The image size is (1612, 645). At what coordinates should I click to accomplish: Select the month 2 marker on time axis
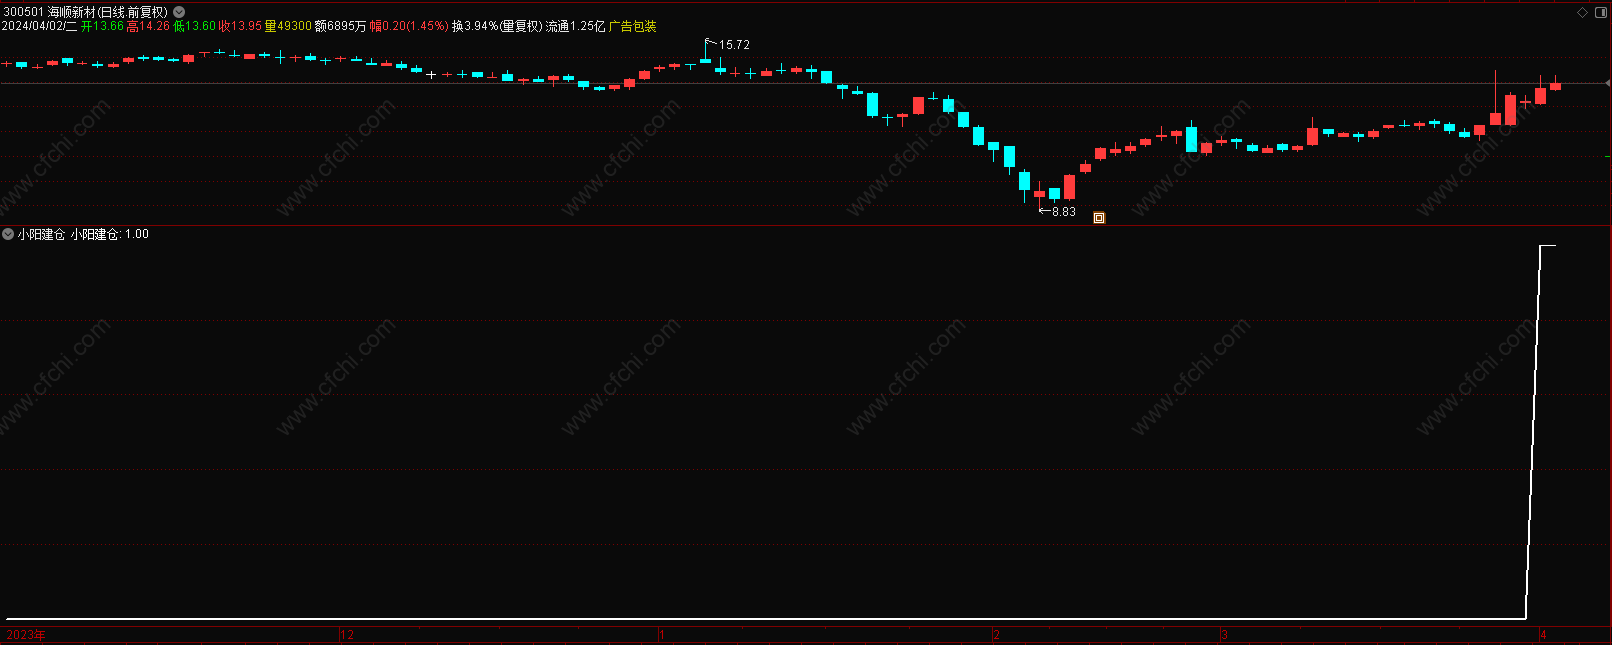(997, 635)
